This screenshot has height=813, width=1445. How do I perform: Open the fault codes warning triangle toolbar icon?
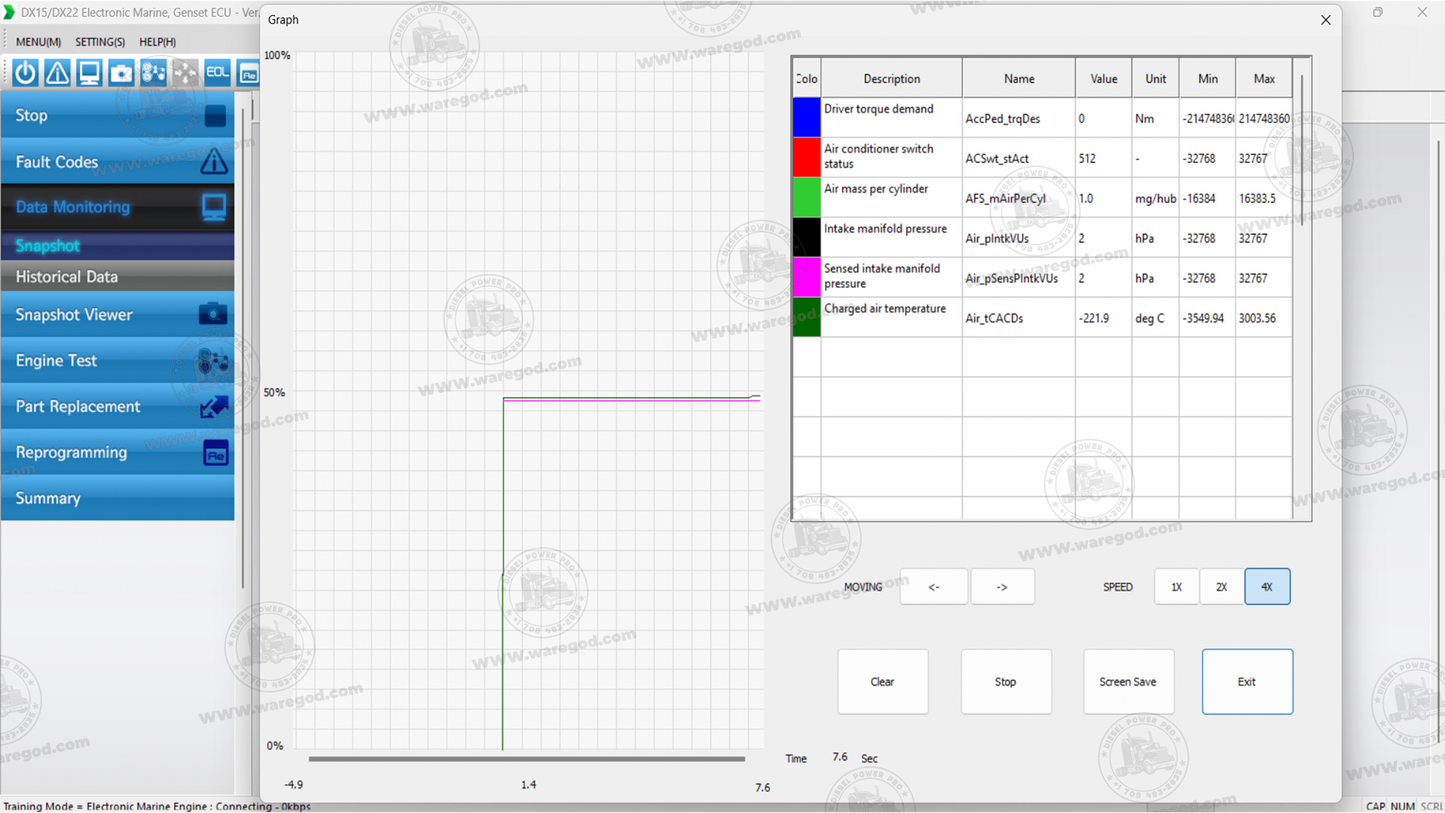(57, 72)
